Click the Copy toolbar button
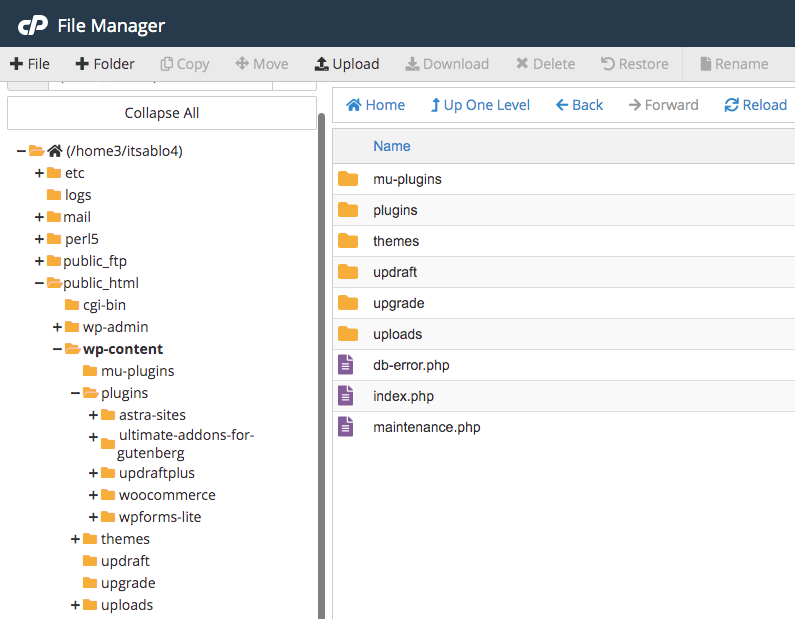 (185, 64)
